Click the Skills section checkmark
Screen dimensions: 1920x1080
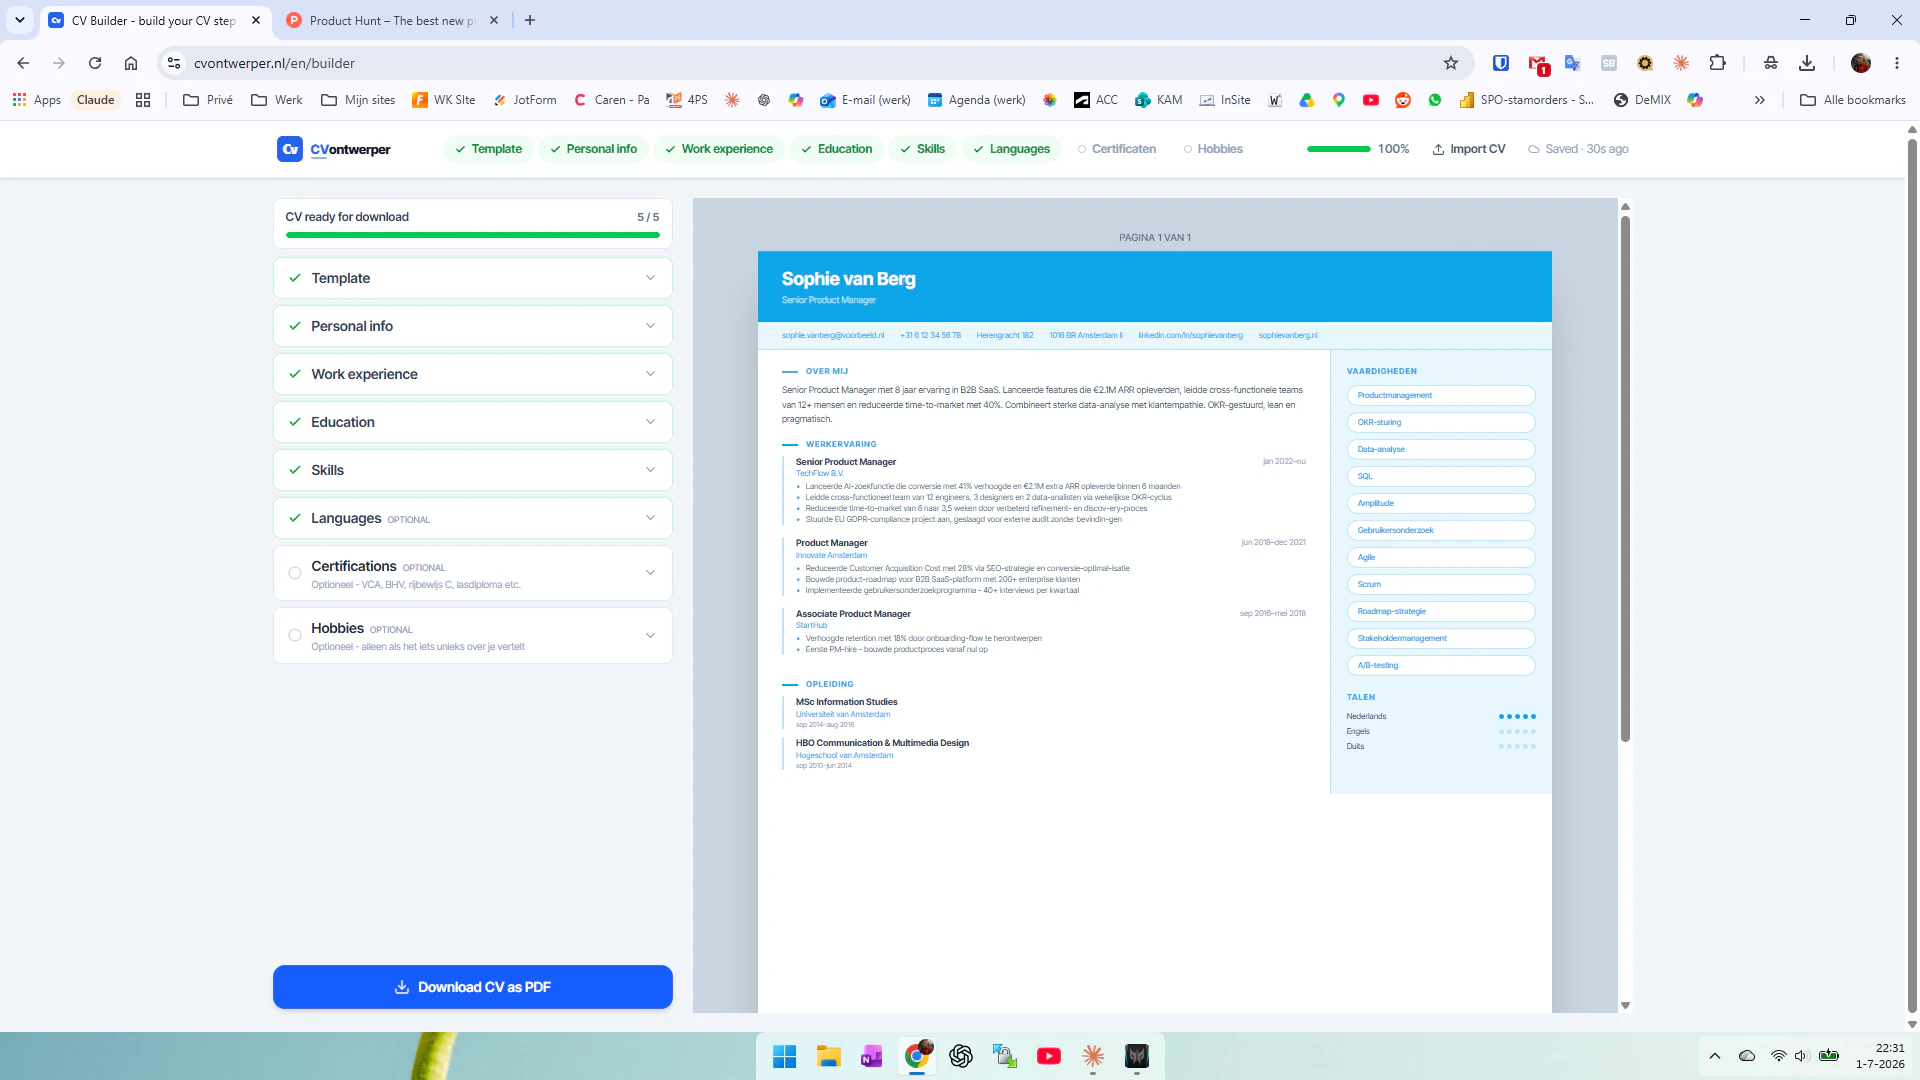point(295,470)
